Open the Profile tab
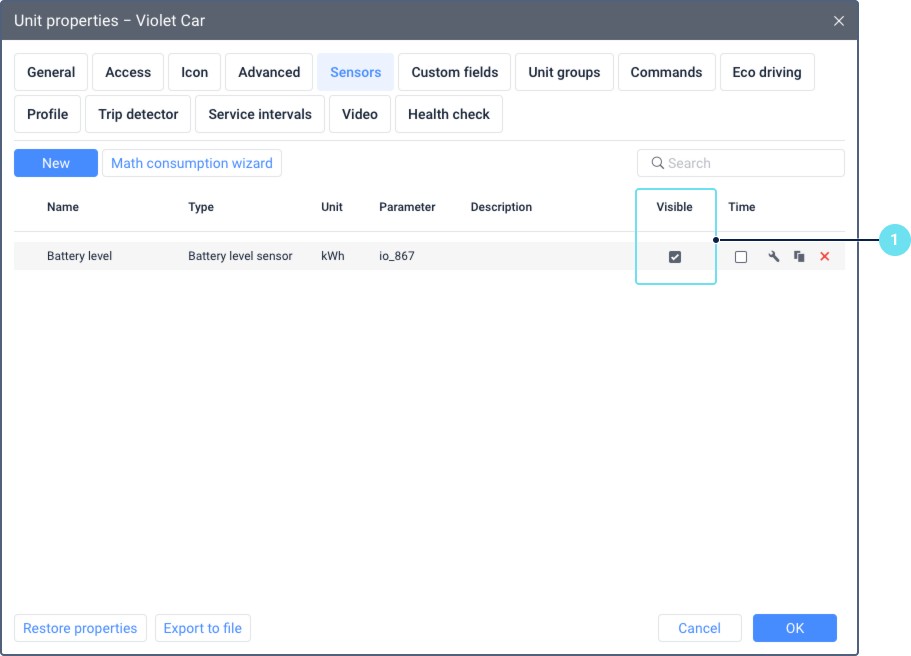The height and width of the screenshot is (656, 911). (48, 114)
